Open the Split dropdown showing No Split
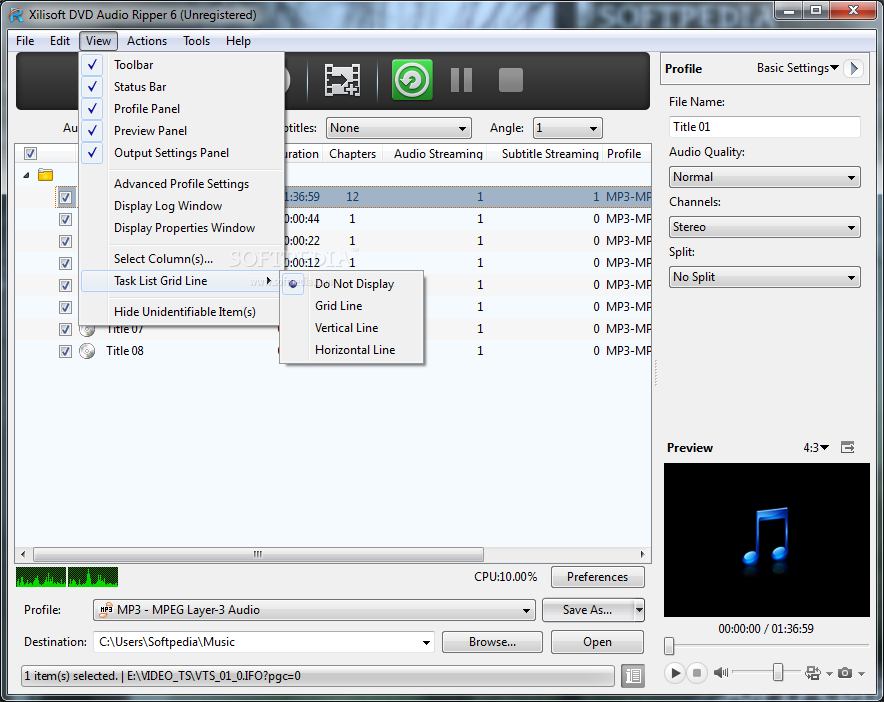This screenshot has width=884, height=702. [764, 277]
